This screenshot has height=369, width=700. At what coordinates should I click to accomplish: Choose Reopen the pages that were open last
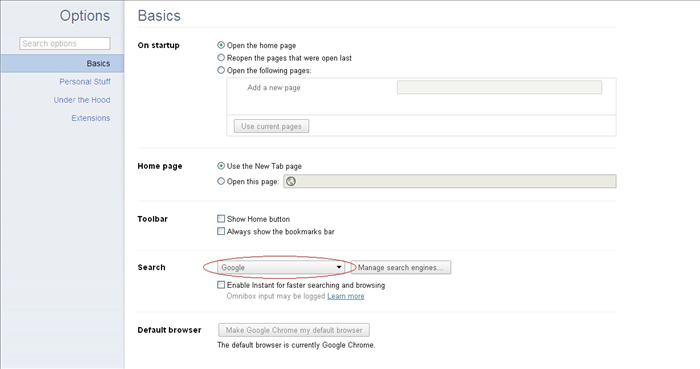(221, 58)
